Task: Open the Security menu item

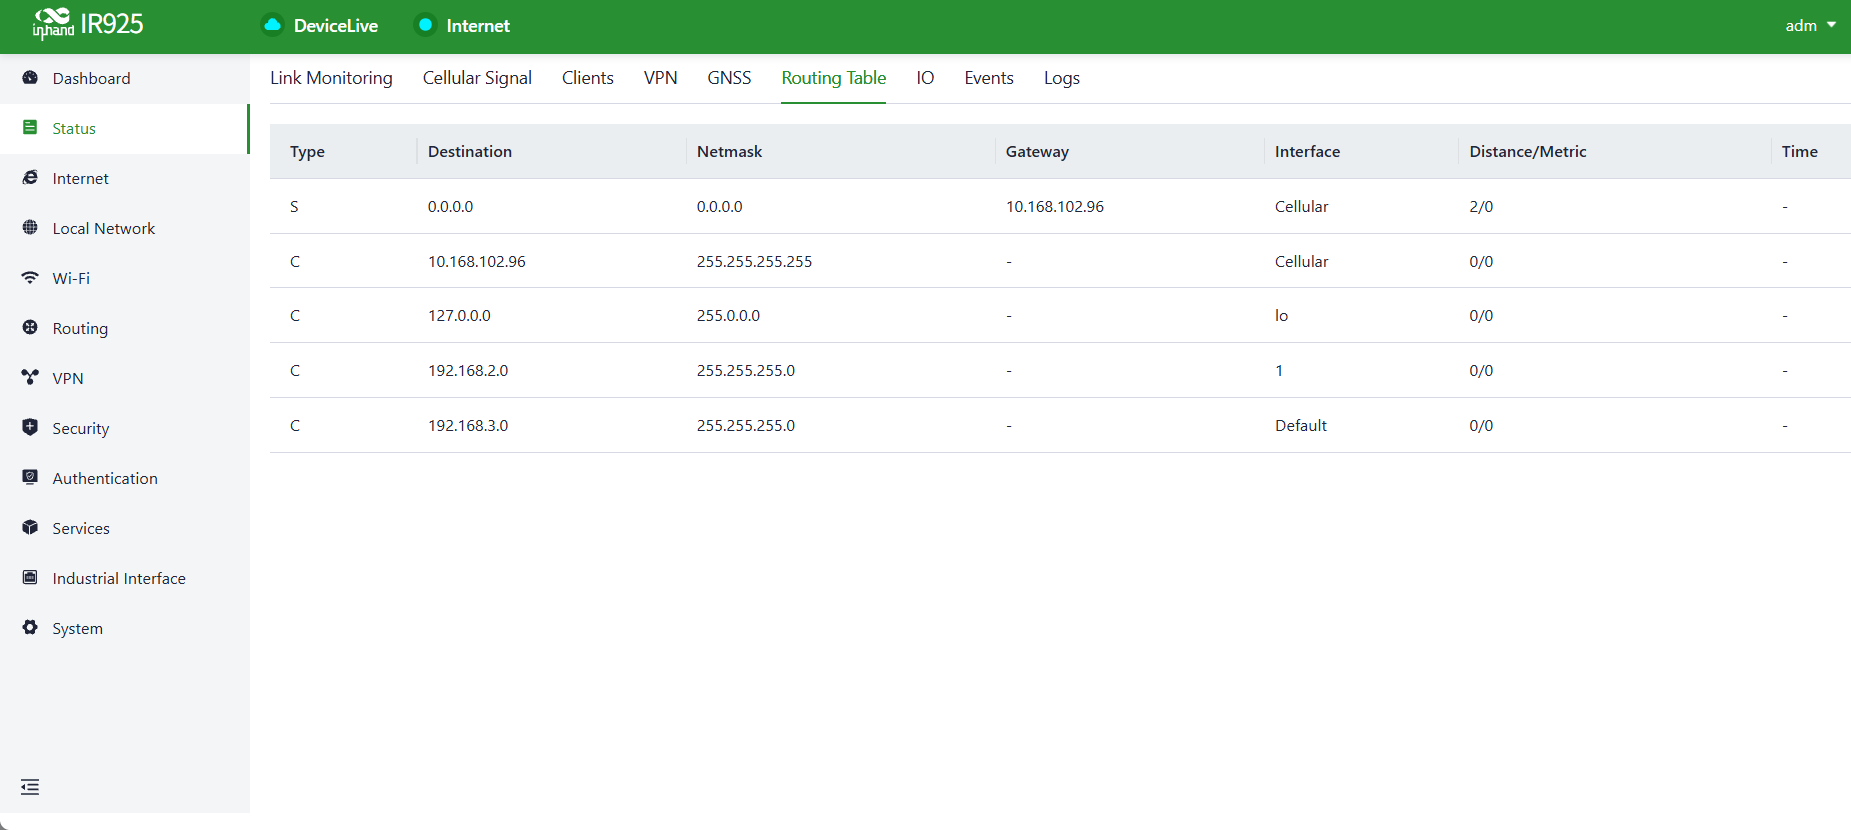Action: [x=124, y=428]
